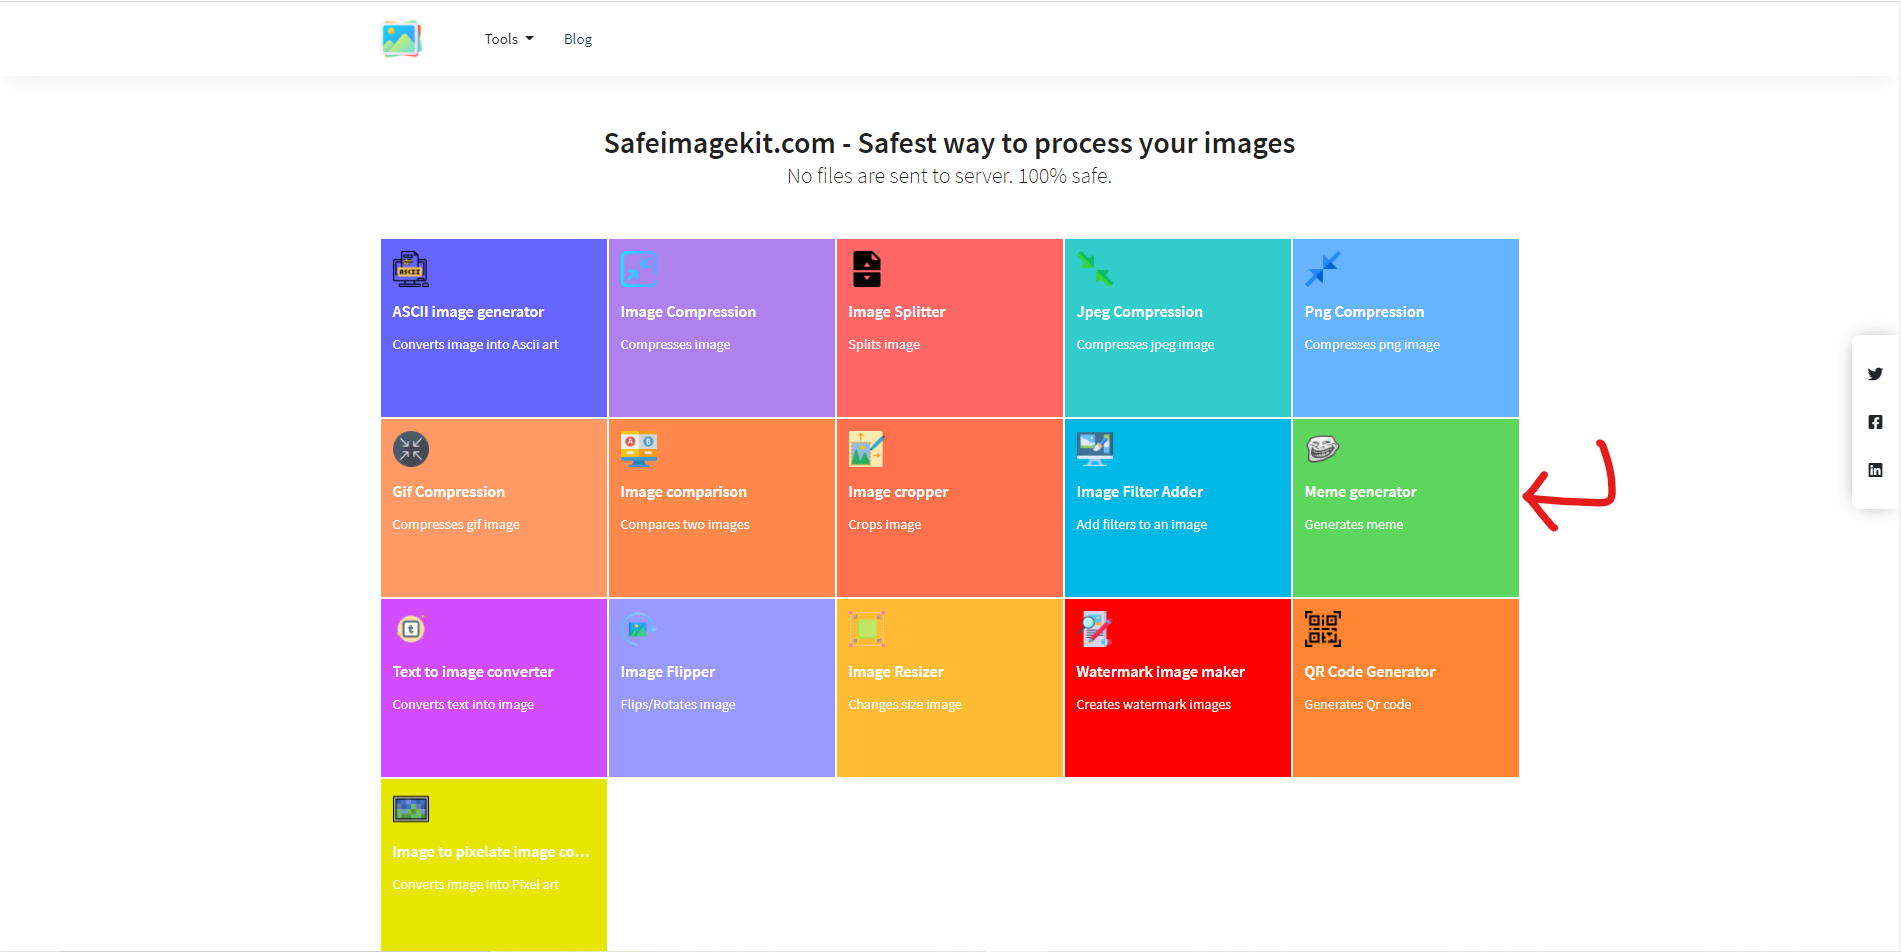
Task: Share on LinkedIn via sidebar icon
Action: 1875,470
